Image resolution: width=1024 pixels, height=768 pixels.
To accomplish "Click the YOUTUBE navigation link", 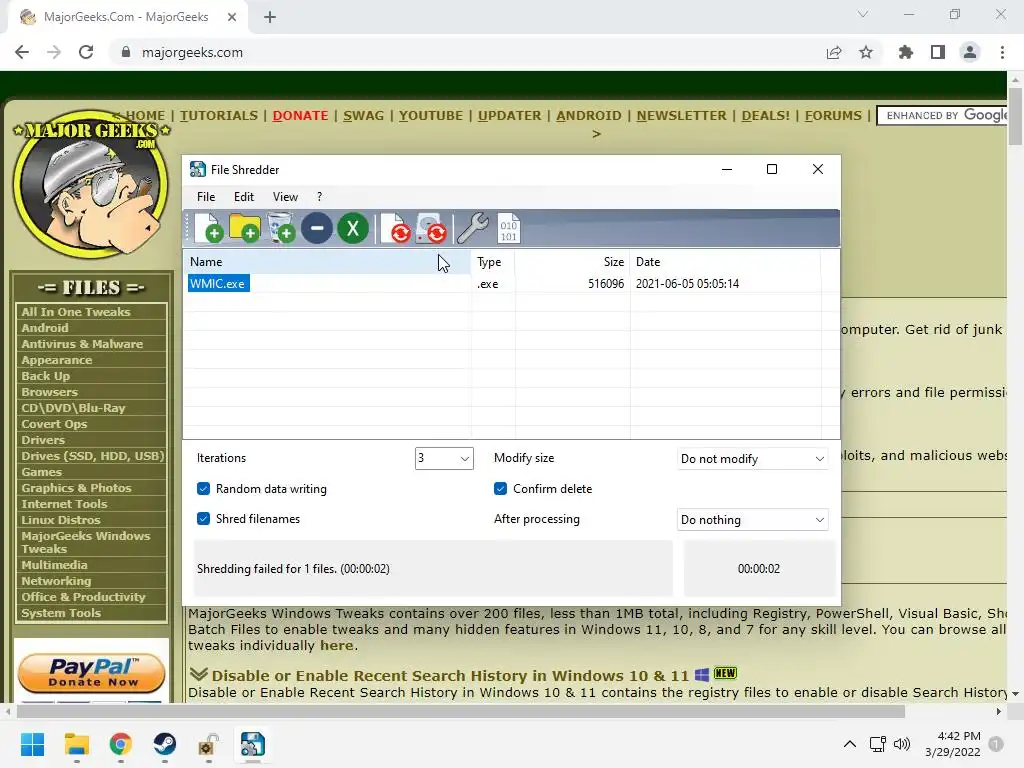I will click(x=431, y=116).
